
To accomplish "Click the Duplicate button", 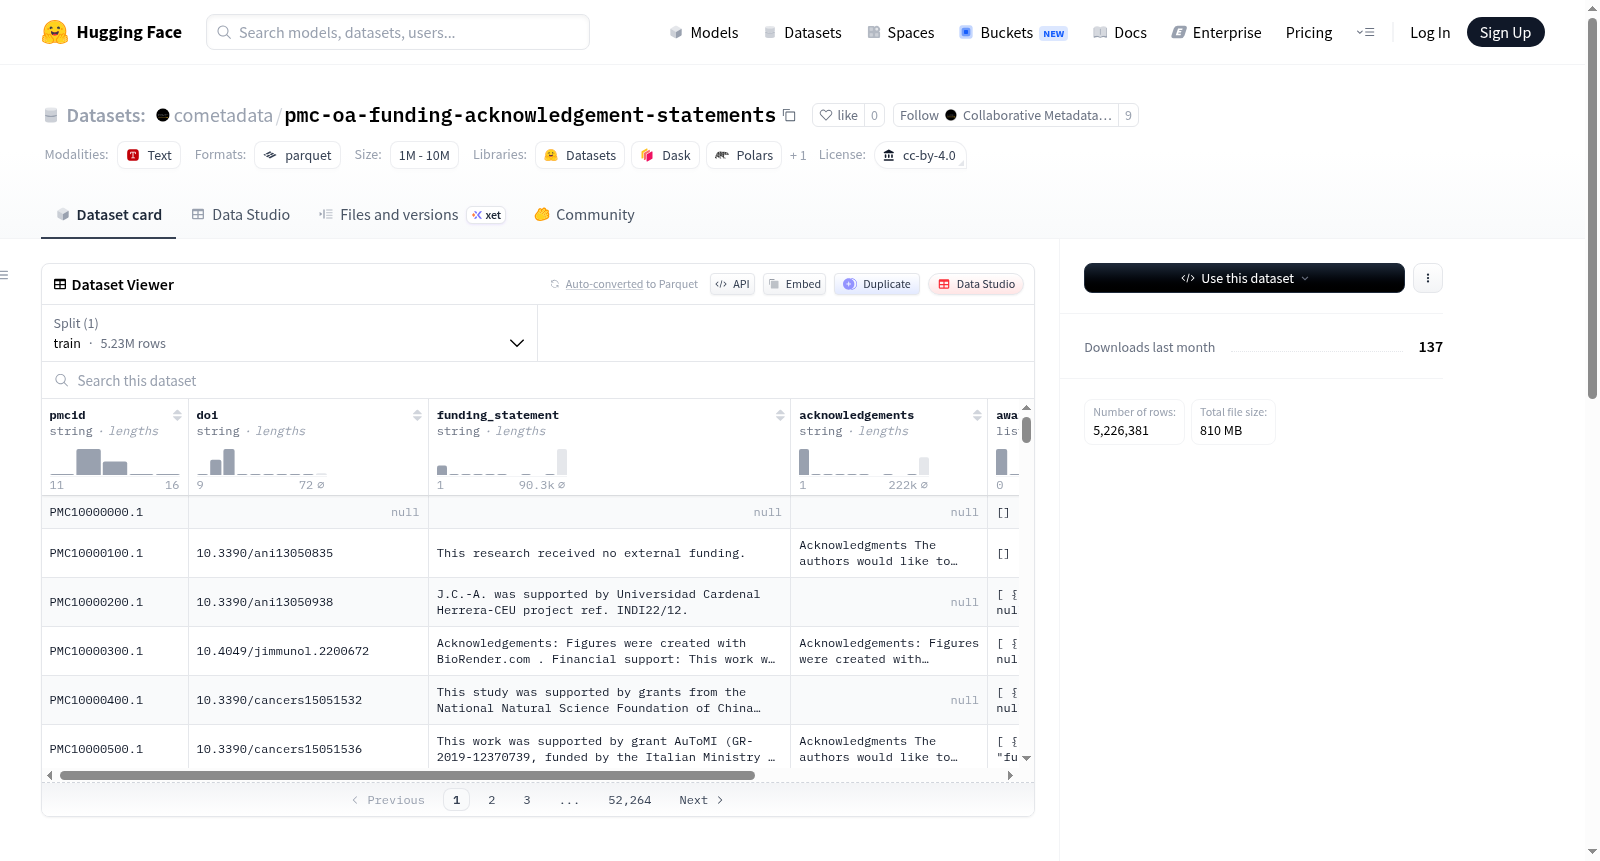I will [876, 284].
